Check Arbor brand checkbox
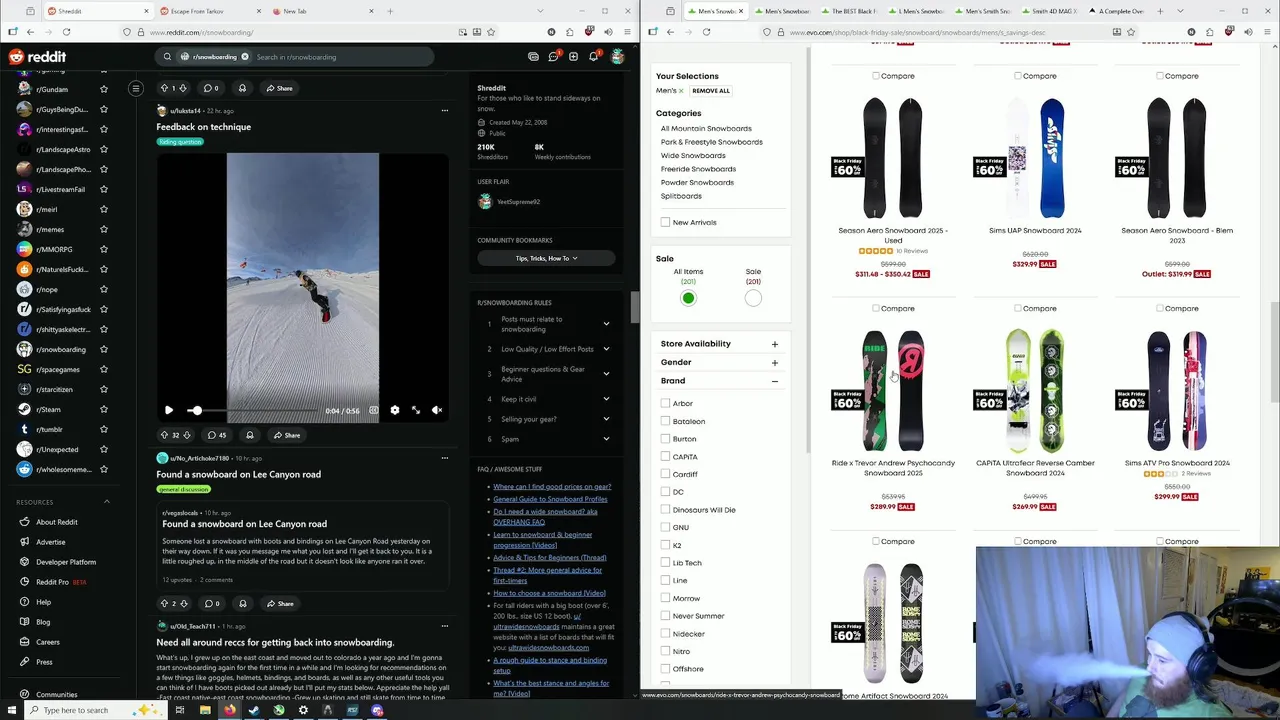This screenshot has width=1280, height=720. click(665, 403)
